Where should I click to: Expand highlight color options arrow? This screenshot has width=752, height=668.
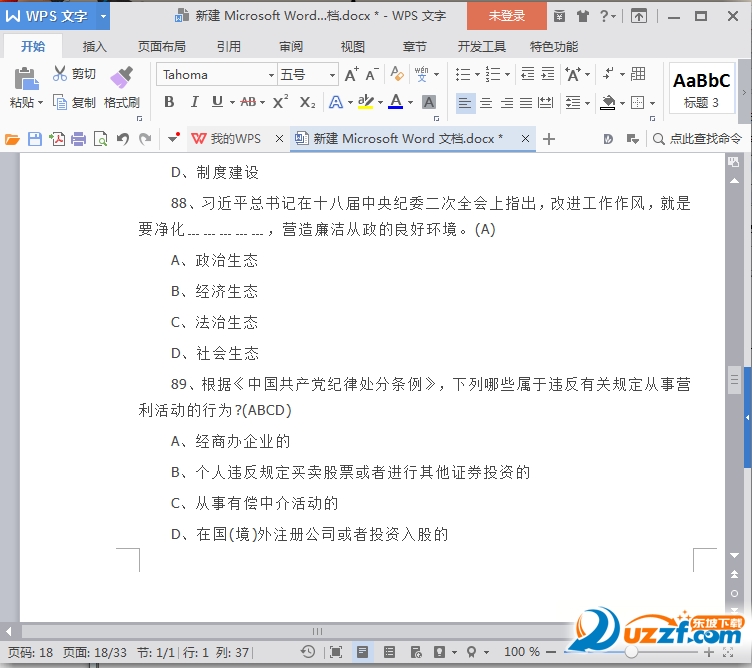380,102
